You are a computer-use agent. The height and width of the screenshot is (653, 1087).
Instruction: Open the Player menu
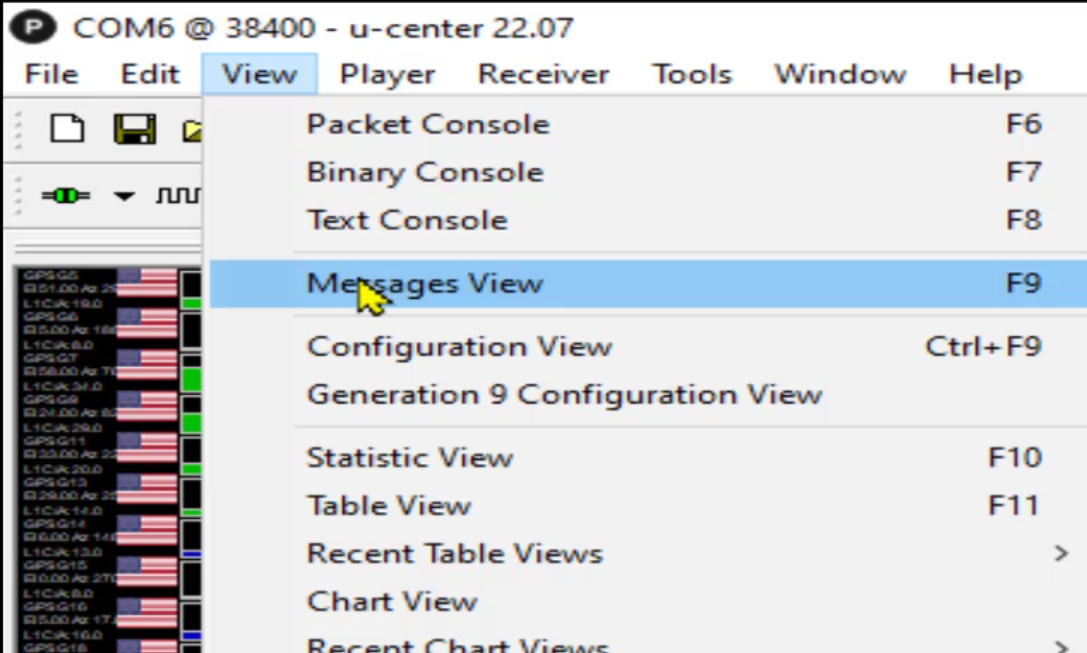[x=385, y=73]
